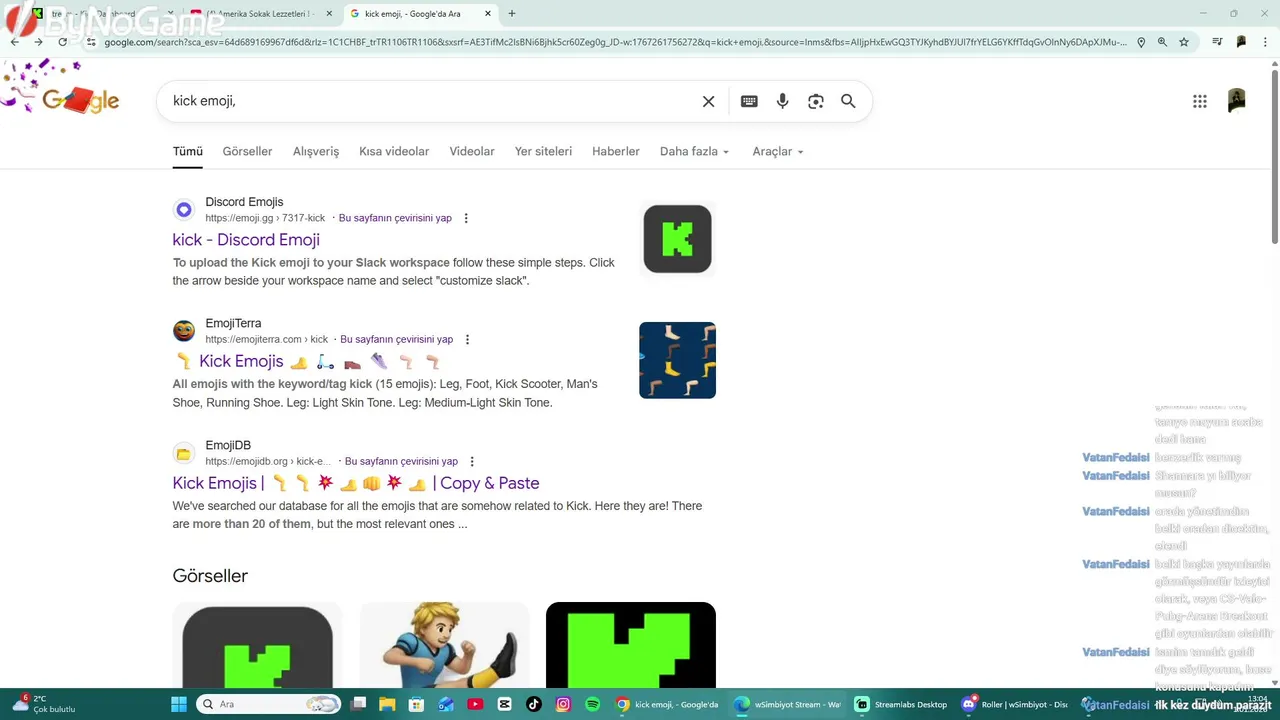The width and height of the screenshot is (1280, 720).
Task: Click the green Kick logo thumbnail of Discord result
Action: (x=677, y=239)
